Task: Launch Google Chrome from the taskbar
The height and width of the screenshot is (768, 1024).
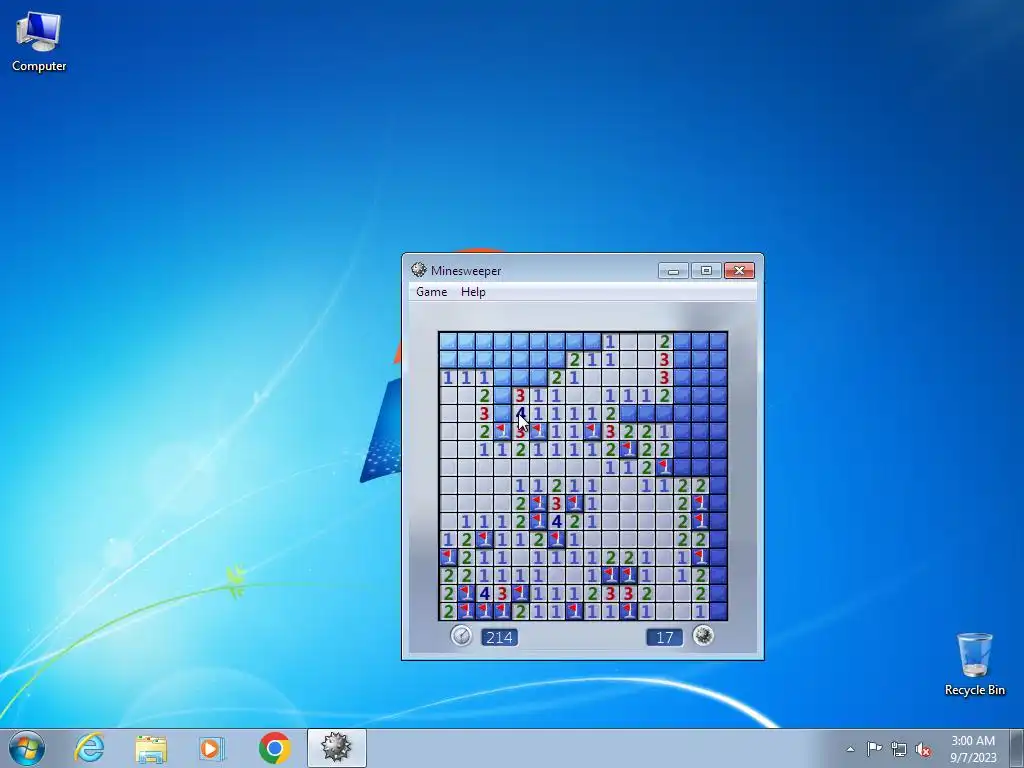Action: coord(274,748)
